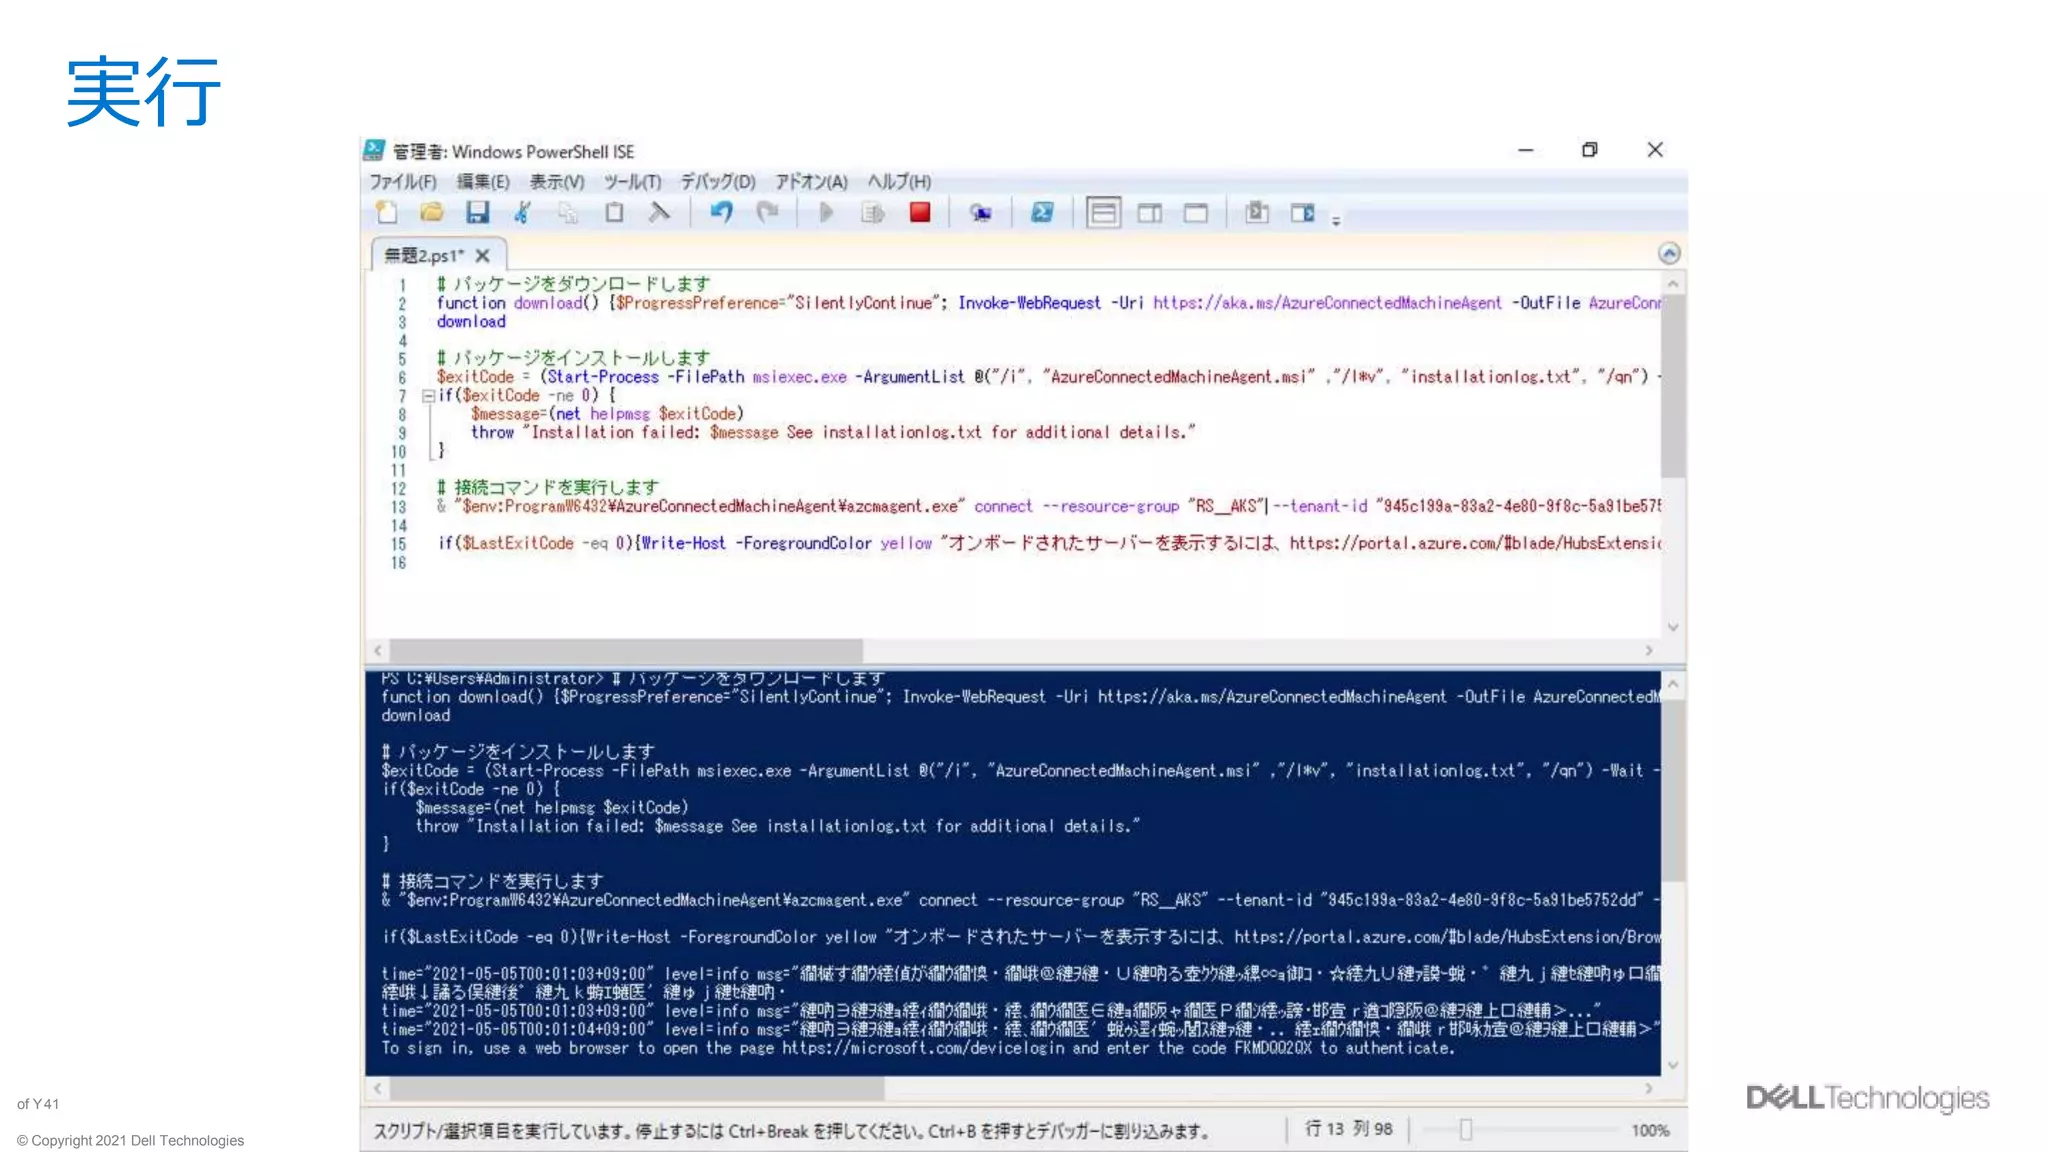Click the Open file folder icon

click(431, 213)
